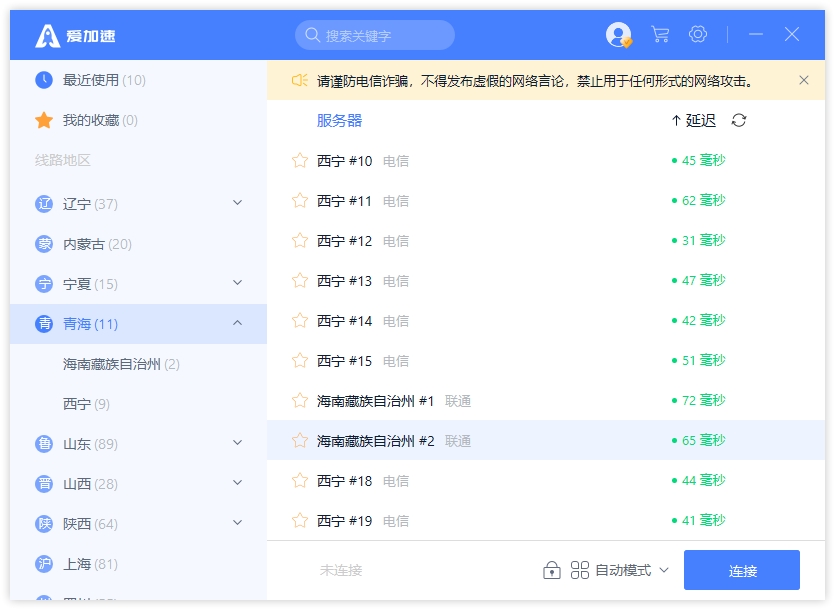Click the 未连接 status text

click(x=341, y=571)
